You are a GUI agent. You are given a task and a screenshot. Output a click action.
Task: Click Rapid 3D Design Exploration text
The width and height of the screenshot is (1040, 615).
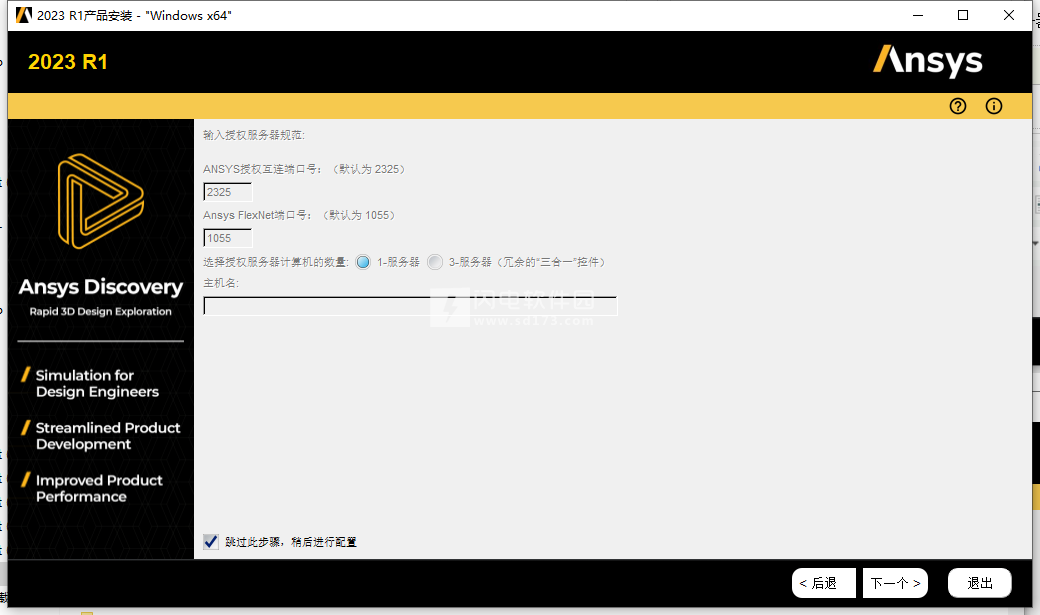101,311
